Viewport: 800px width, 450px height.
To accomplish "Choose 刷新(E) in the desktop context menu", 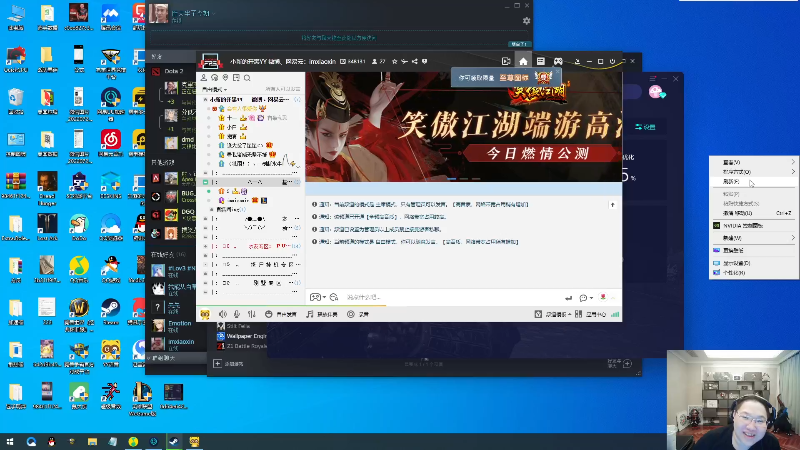I will tap(753, 182).
